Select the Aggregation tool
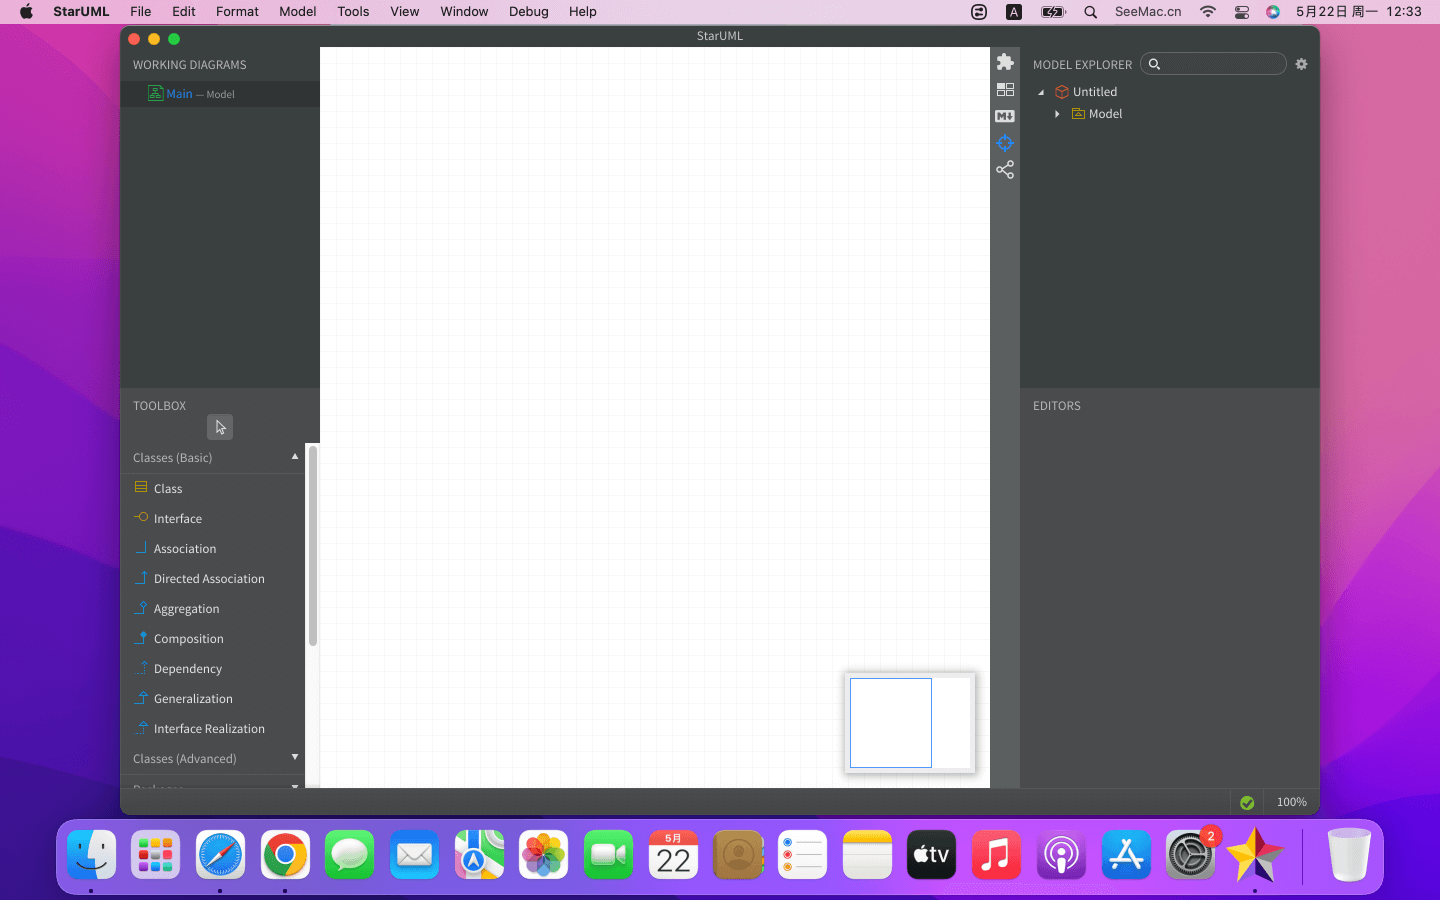Viewport: 1440px width, 900px height. tap(212, 608)
